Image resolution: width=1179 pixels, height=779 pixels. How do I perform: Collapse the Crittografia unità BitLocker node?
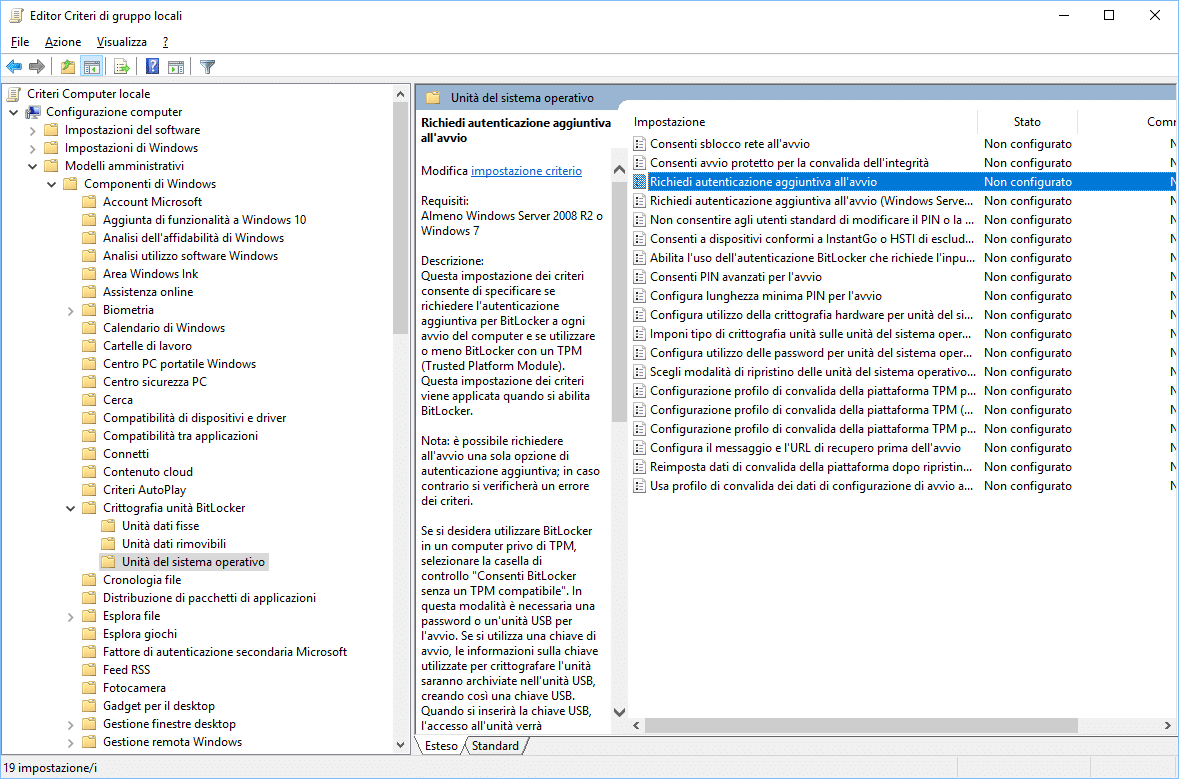(71, 508)
